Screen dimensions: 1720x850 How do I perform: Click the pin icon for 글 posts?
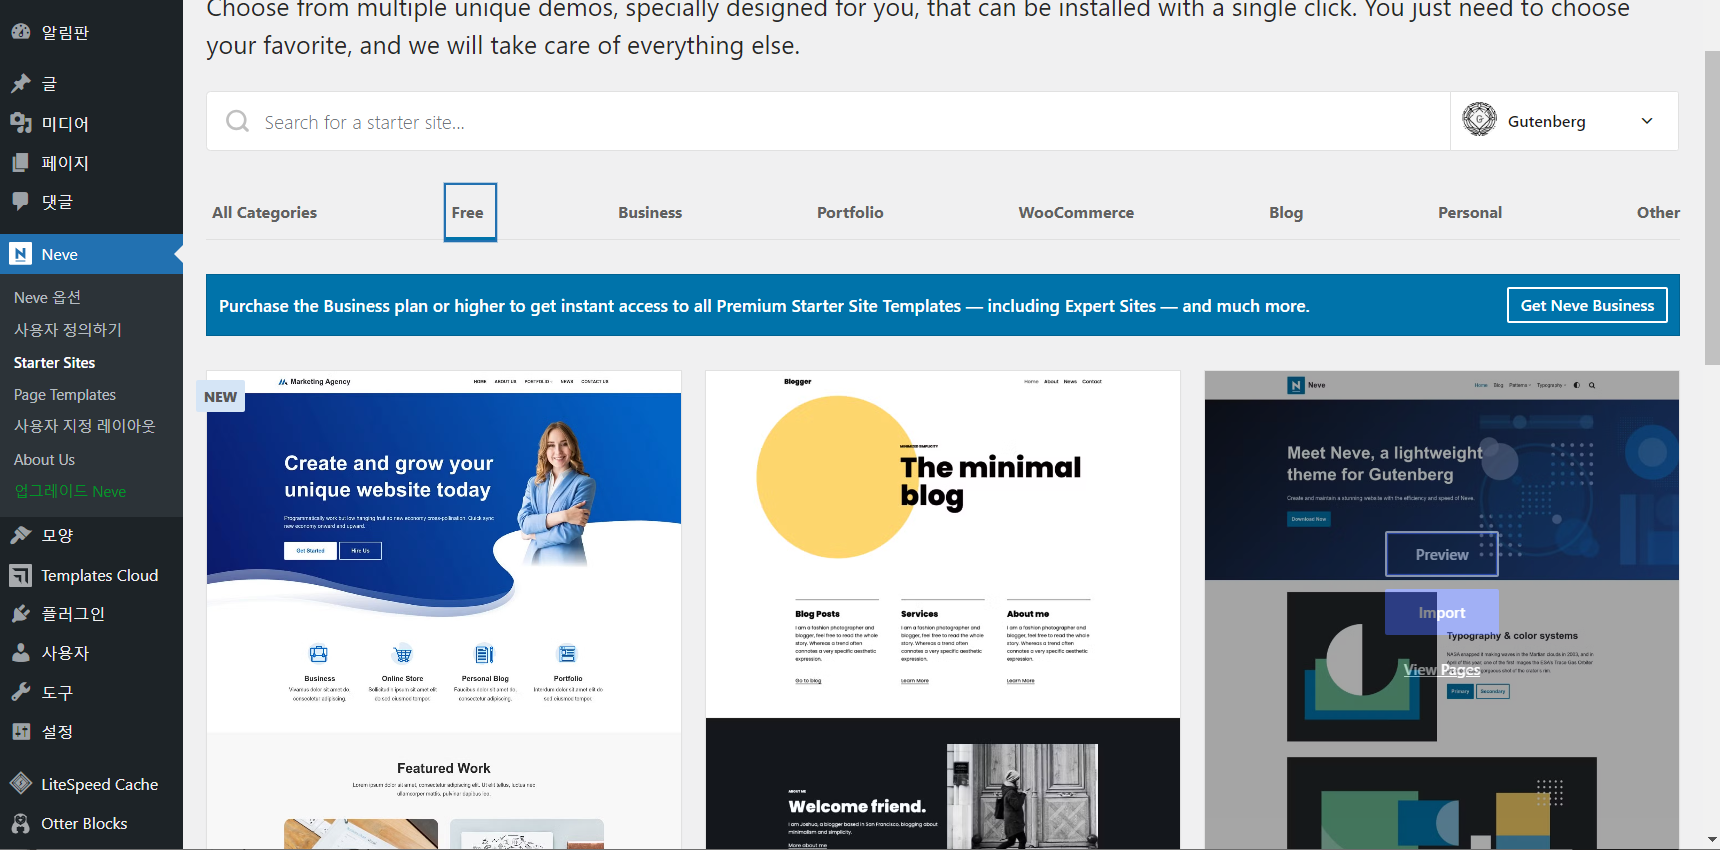(x=21, y=83)
